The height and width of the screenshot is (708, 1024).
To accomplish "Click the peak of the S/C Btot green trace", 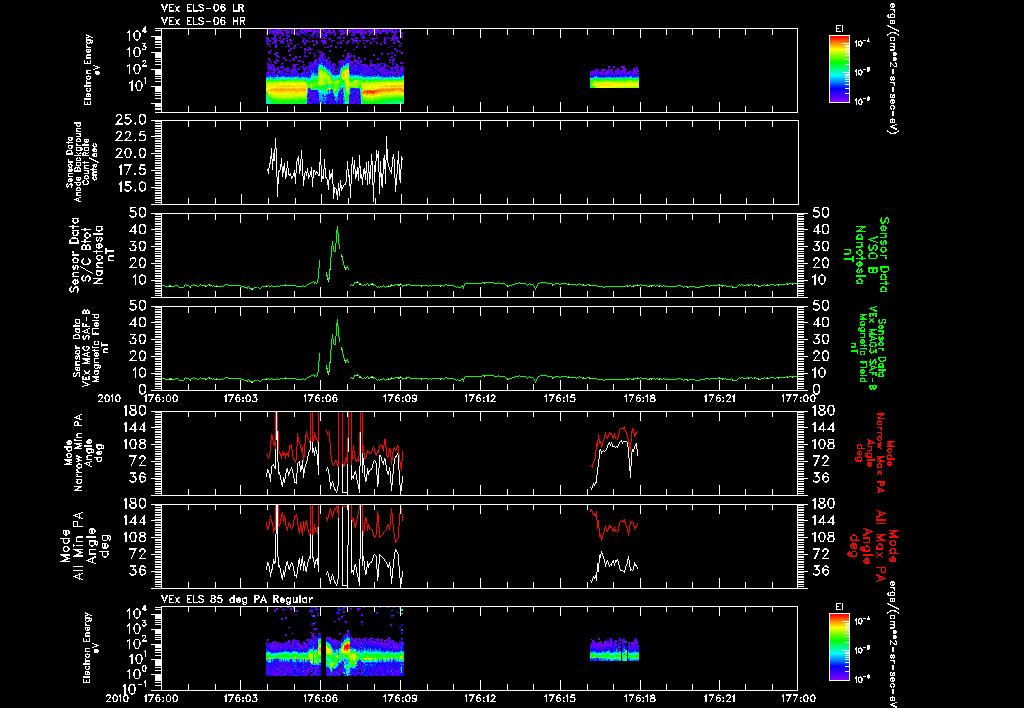I will click(337, 227).
